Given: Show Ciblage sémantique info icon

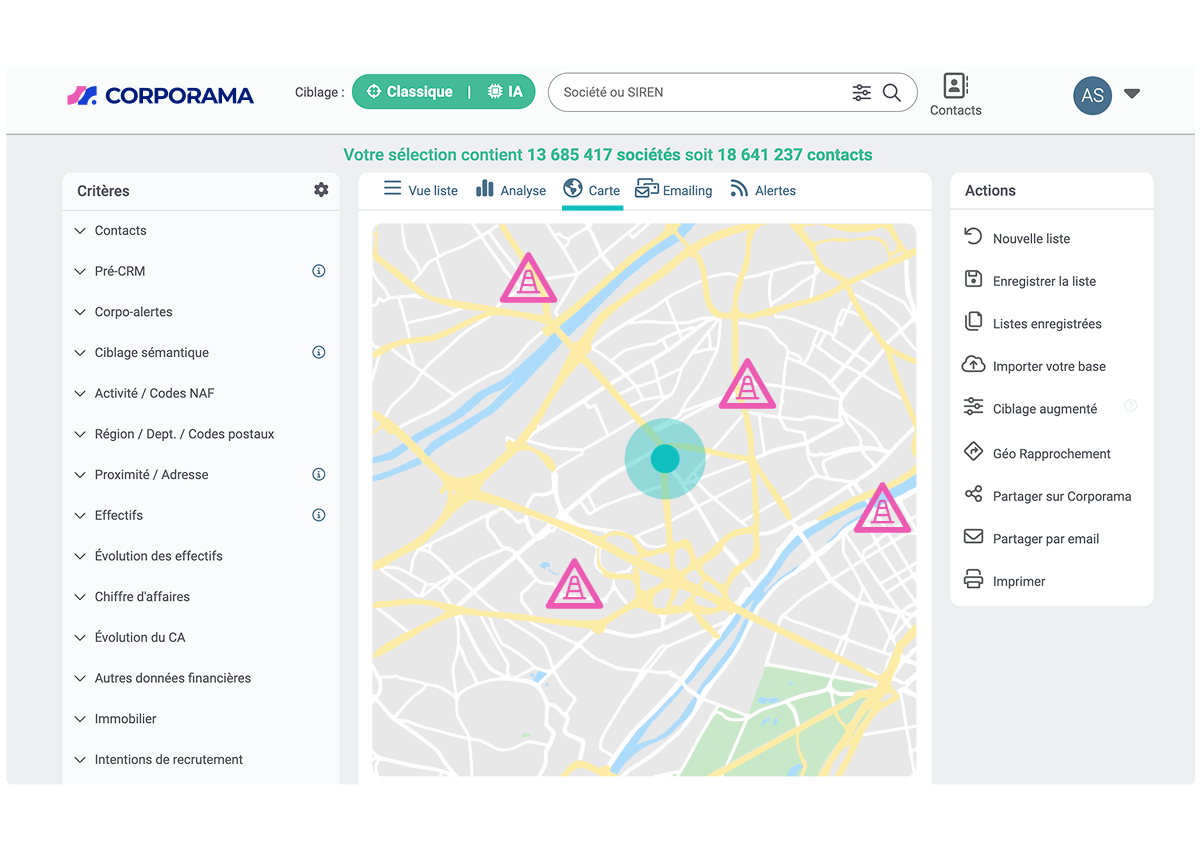Looking at the screenshot, I should pos(319,352).
